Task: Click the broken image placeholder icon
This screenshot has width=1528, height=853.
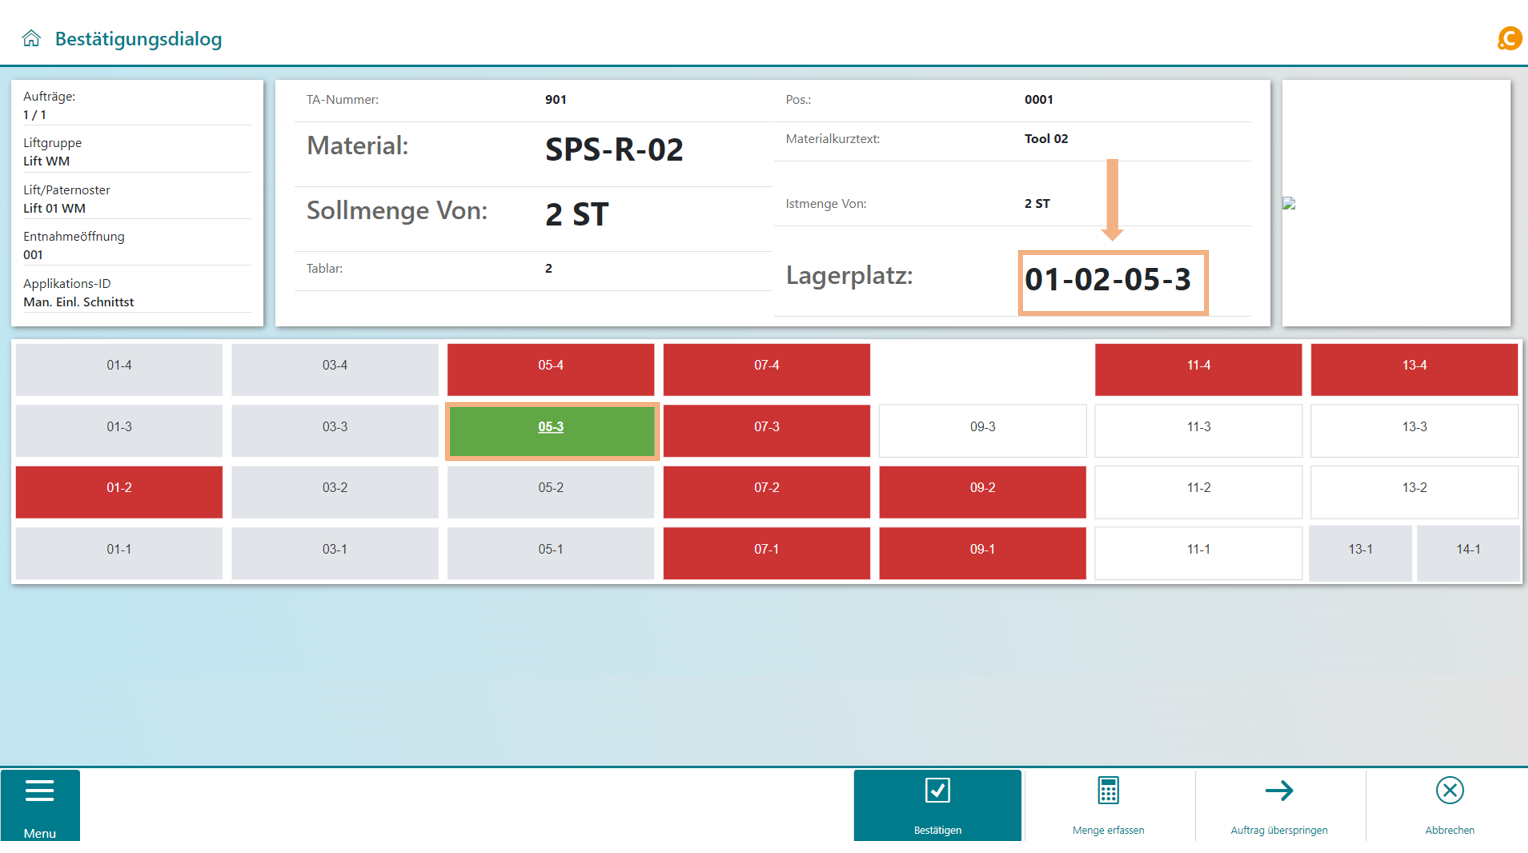Action: 1289,203
